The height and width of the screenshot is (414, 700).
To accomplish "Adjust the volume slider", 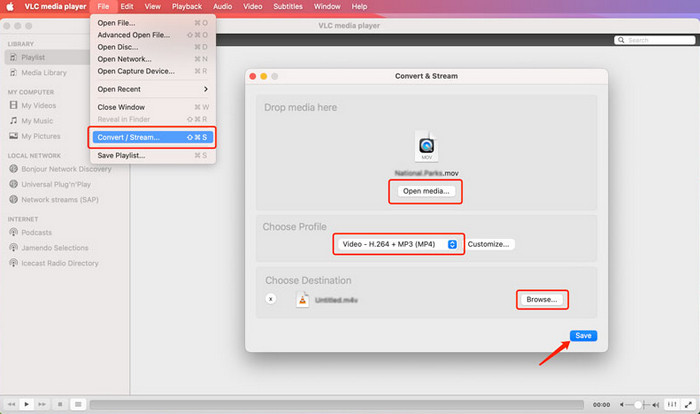I will [x=640, y=404].
